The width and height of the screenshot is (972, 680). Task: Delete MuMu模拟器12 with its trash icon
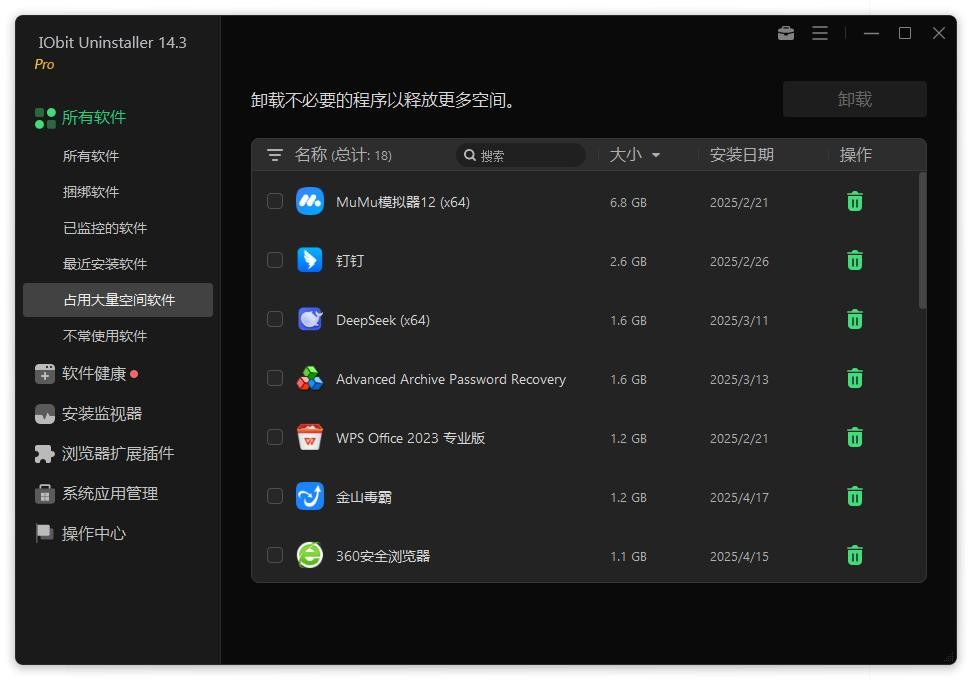(x=854, y=201)
